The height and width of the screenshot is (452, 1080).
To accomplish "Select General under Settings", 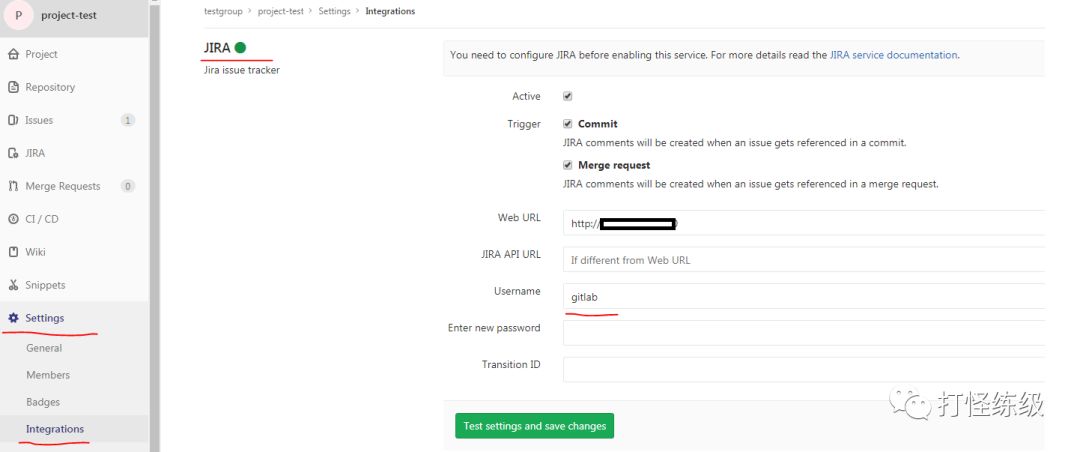I will (x=44, y=348).
